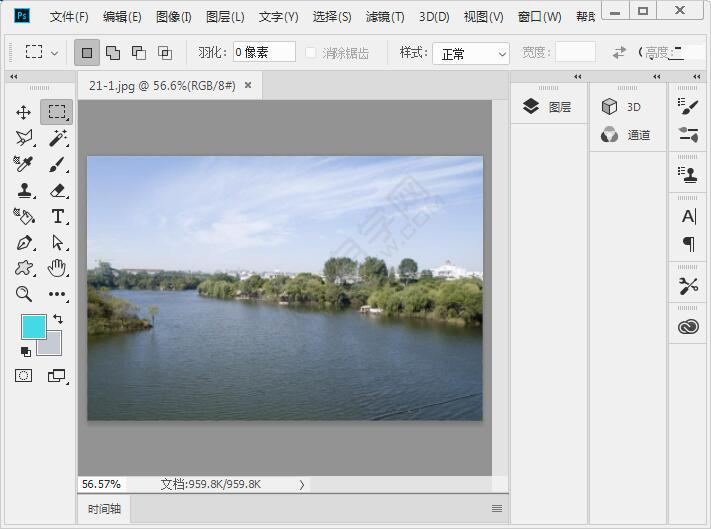Toggle the anti-alias checkbox
This screenshot has width=711, height=529.
311,53
